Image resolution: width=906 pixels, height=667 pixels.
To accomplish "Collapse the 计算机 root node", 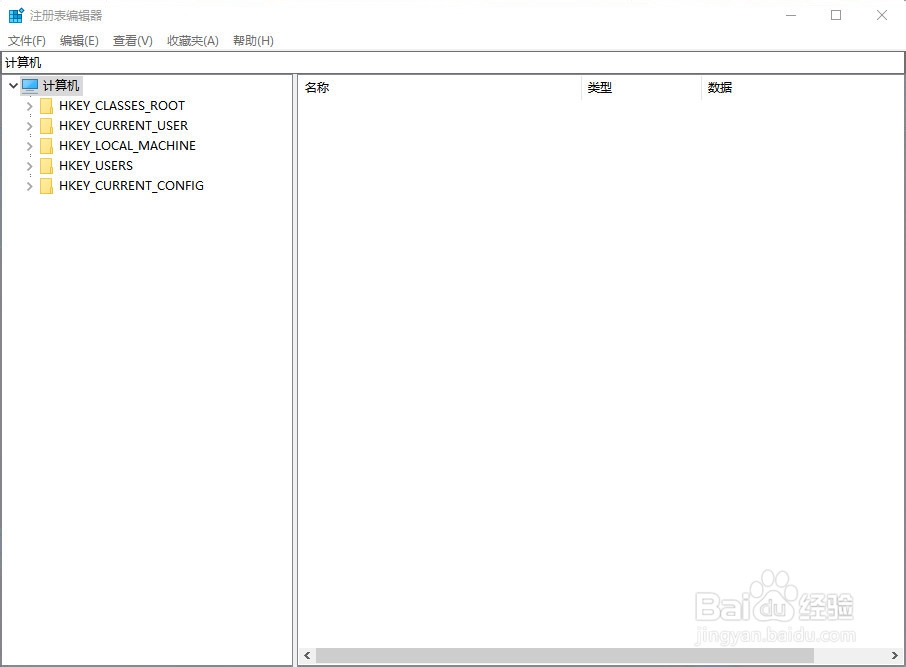I will [12, 85].
